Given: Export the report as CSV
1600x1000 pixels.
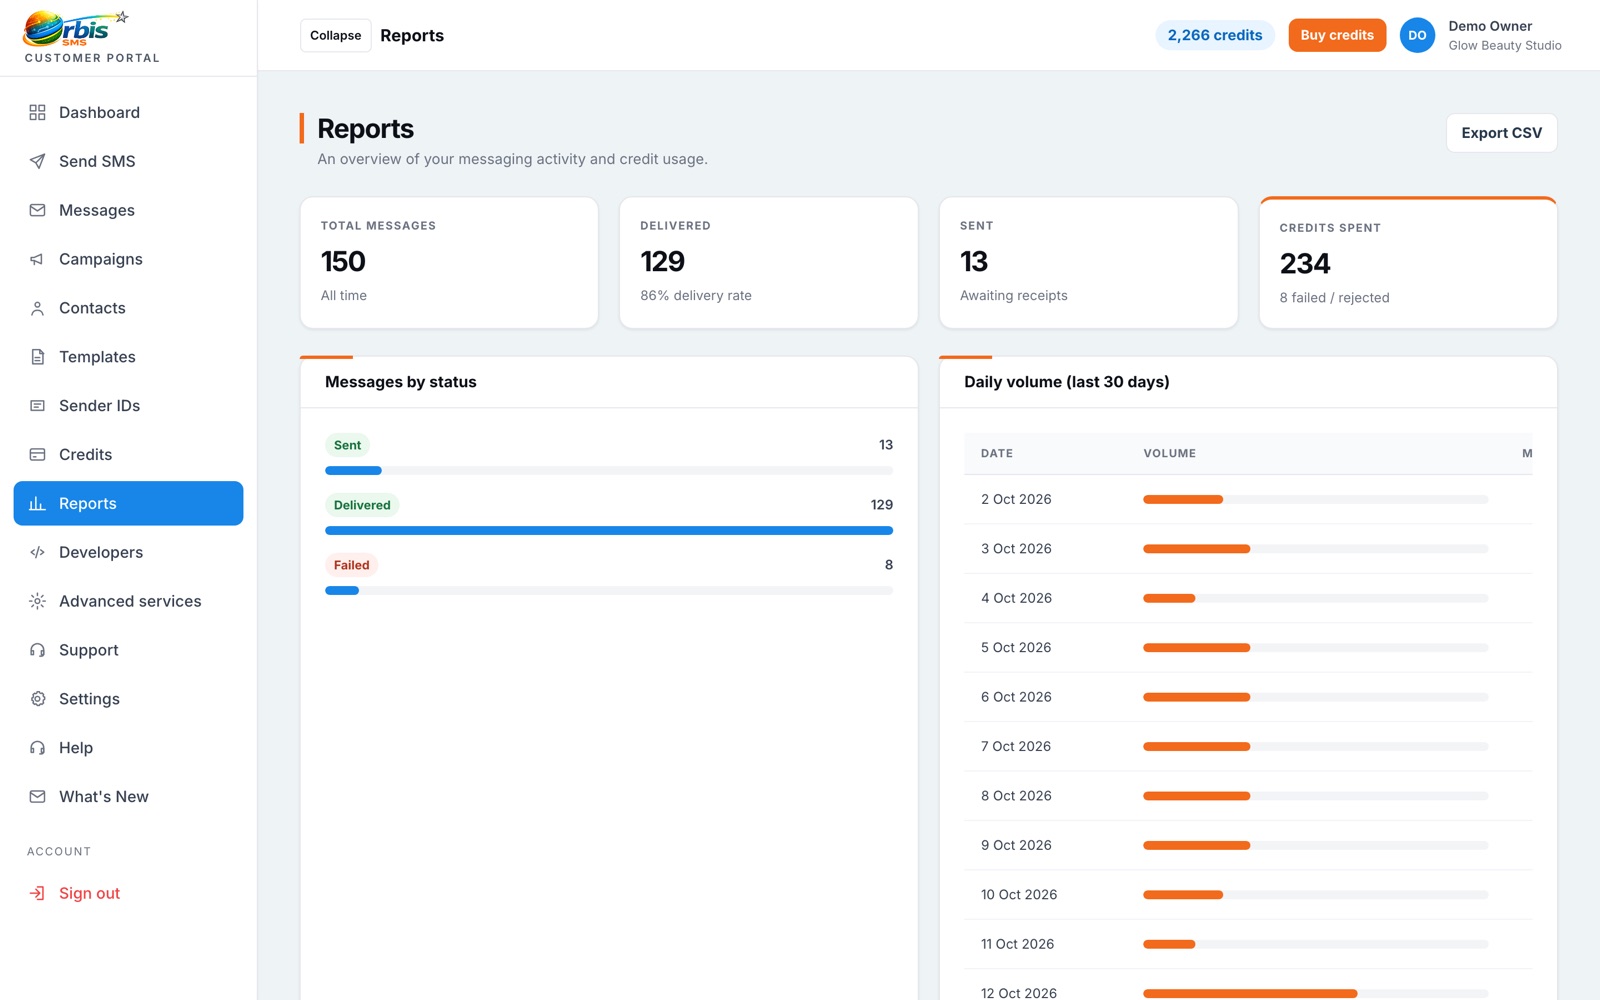Looking at the screenshot, I should 1501,133.
